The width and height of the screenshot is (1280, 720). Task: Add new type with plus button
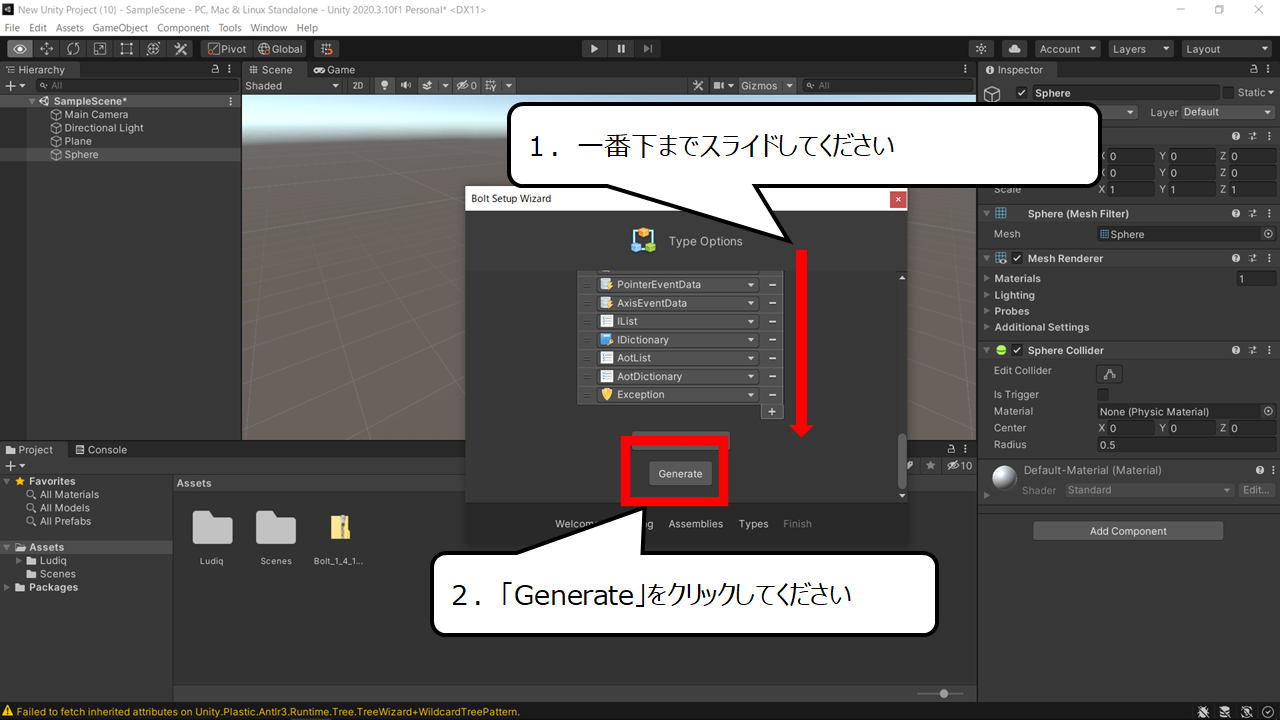click(771, 411)
